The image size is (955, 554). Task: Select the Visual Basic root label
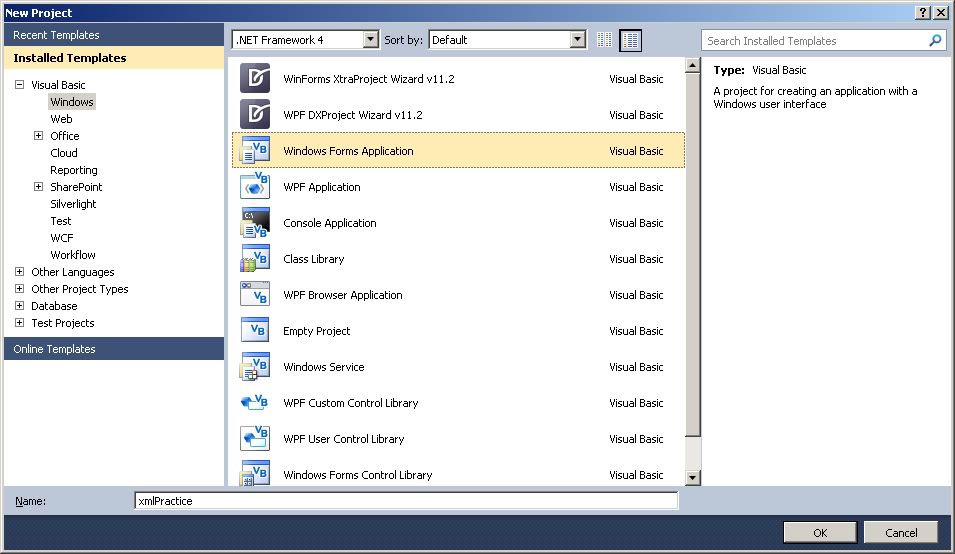pyautogui.click(x=58, y=85)
